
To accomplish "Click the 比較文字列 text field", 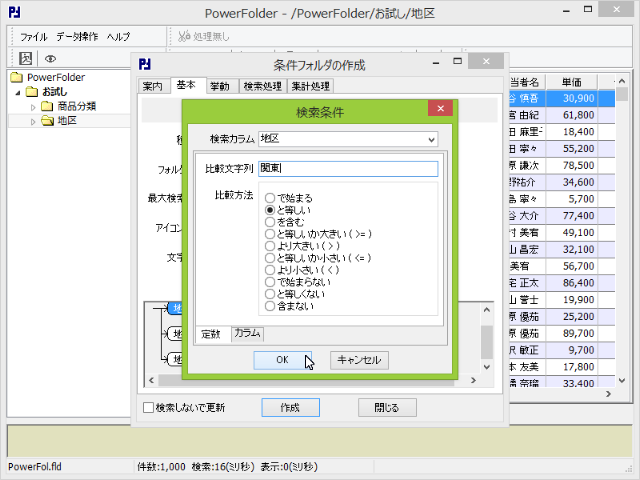I will pyautogui.click(x=348, y=169).
